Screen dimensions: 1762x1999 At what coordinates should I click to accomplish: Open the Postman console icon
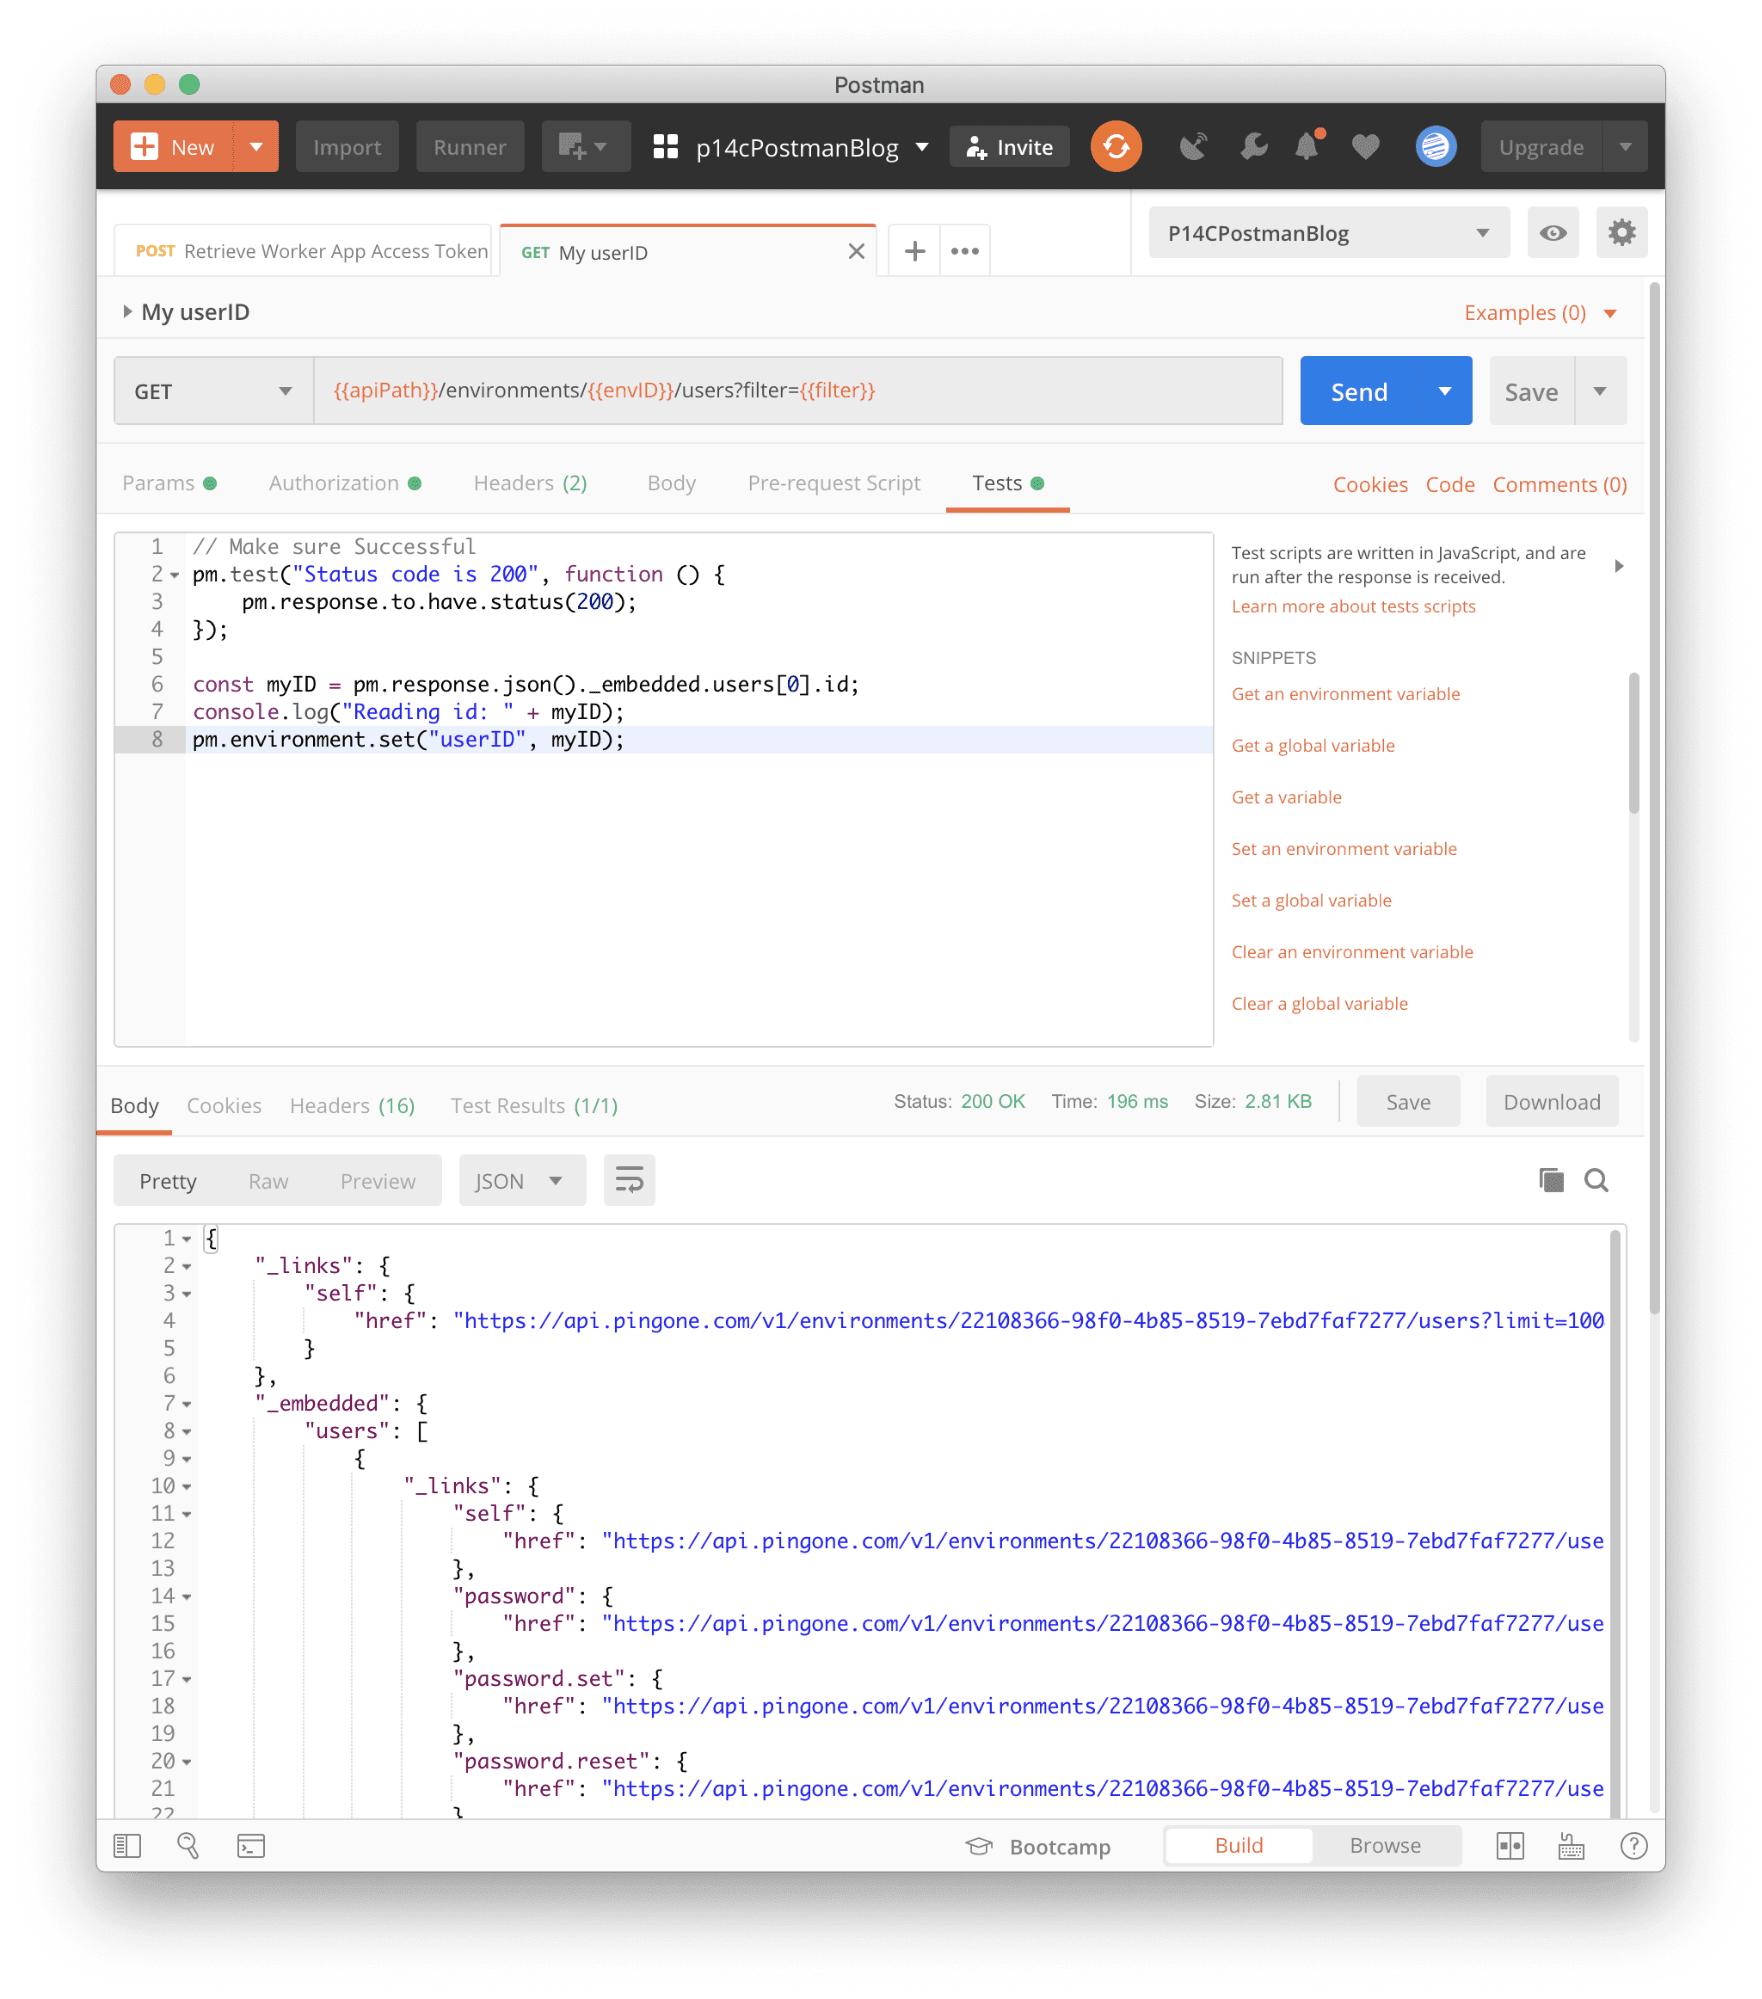coord(251,1845)
